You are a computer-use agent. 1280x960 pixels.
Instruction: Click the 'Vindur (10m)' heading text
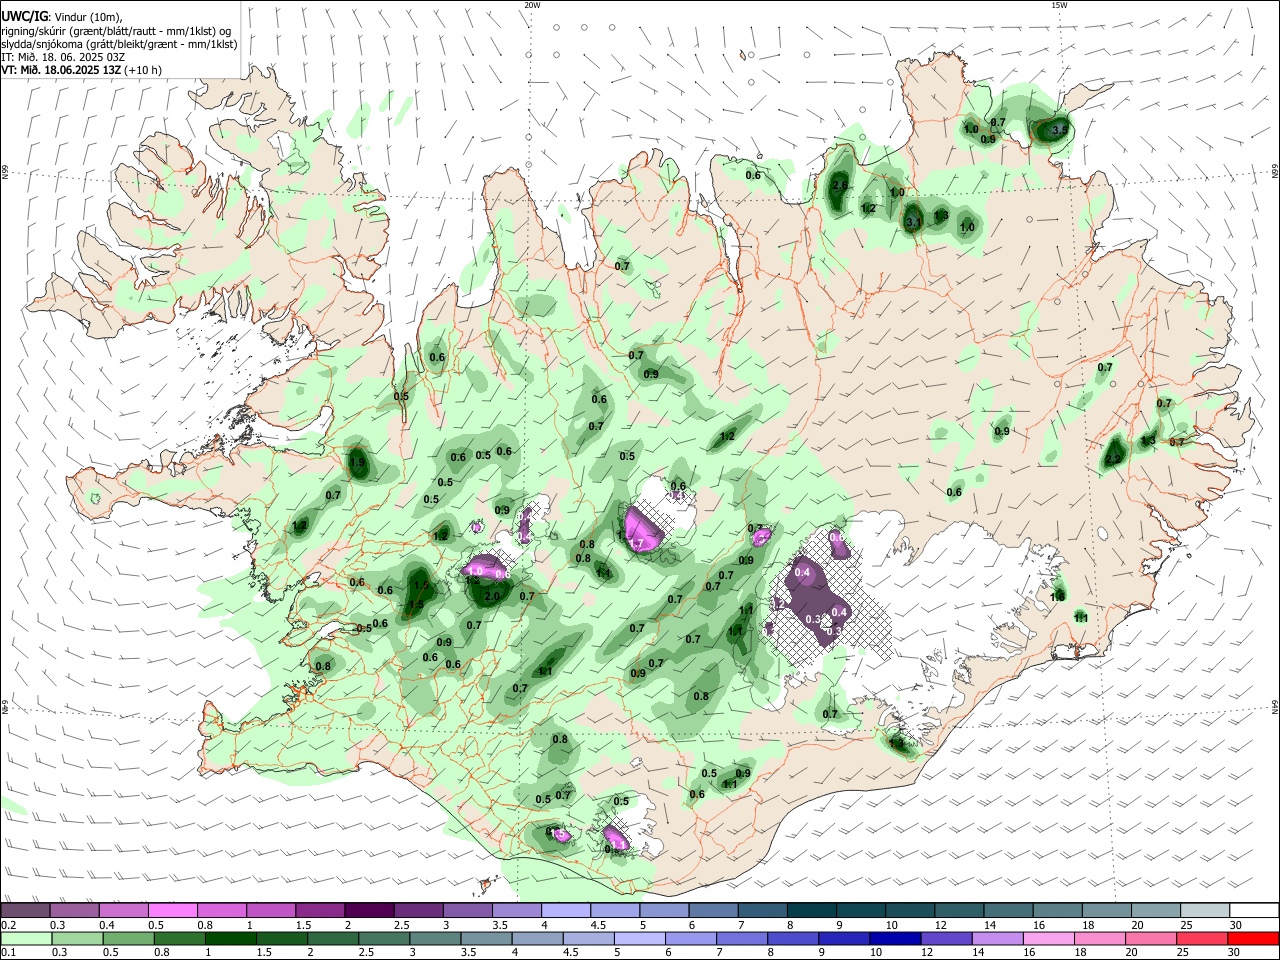point(88,17)
